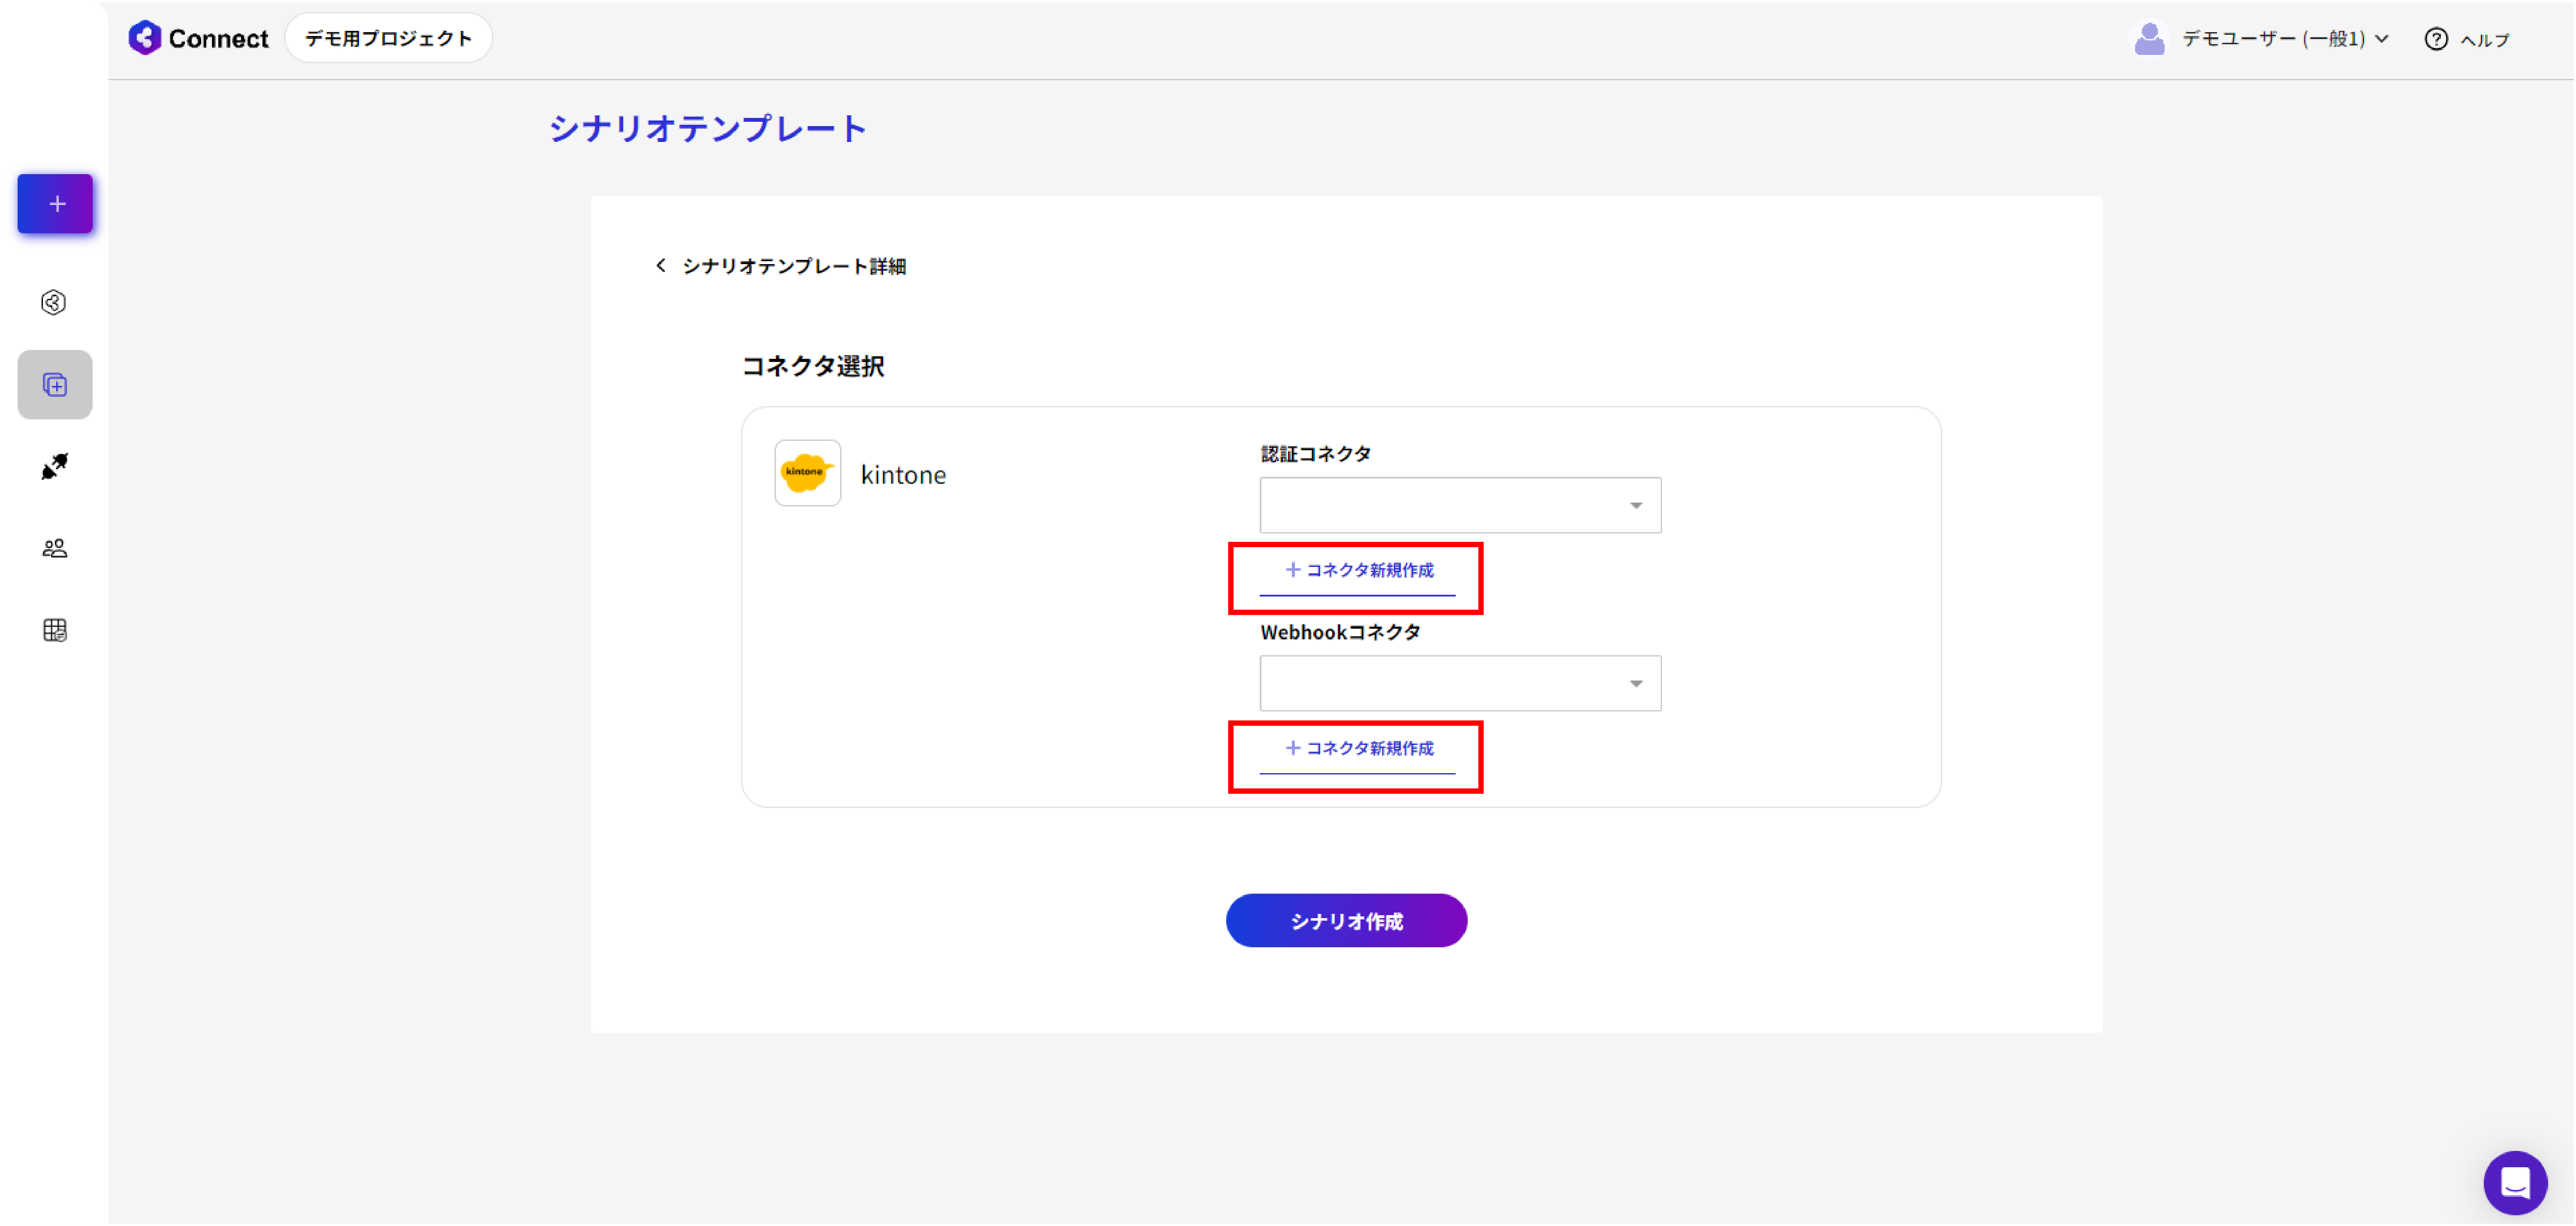Go back to シナリオテンプレート詳細
2576x1226 pixels.
781,266
